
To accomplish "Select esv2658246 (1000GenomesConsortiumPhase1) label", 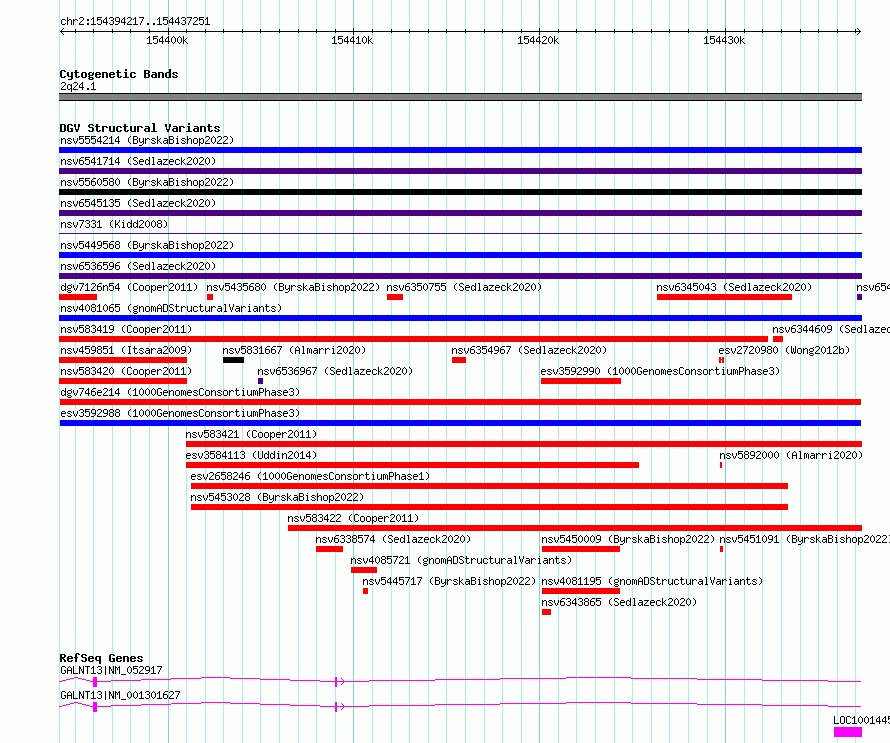I will pyautogui.click(x=310, y=476).
